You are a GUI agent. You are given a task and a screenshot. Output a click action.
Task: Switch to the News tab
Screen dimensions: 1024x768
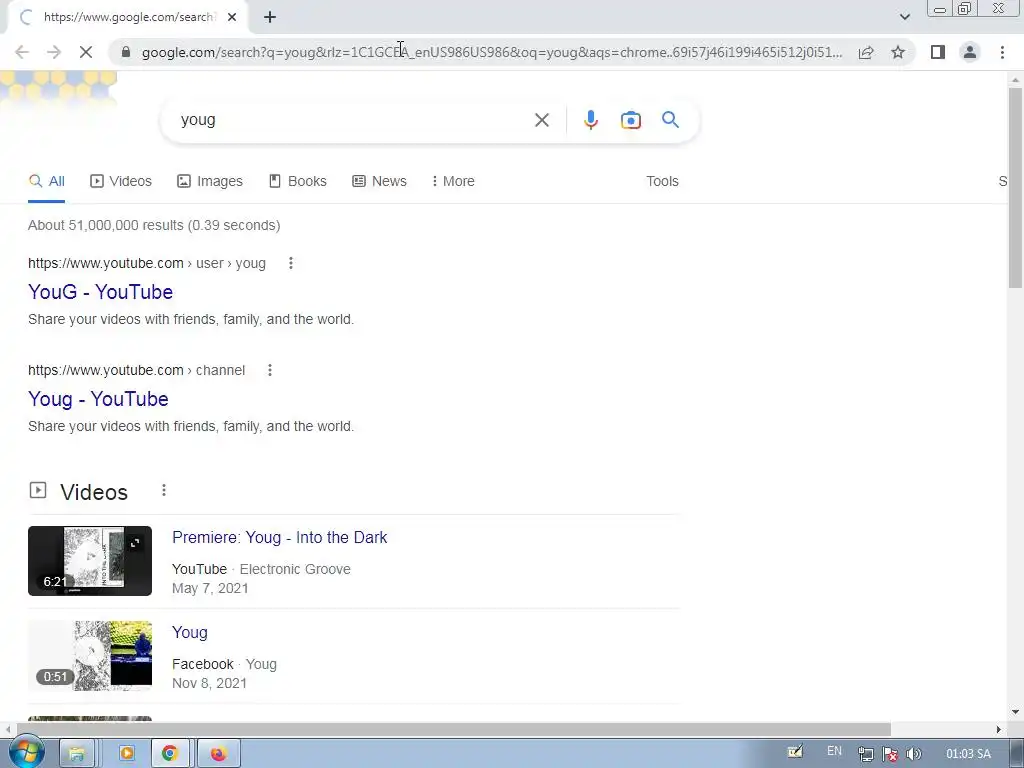point(379,181)
